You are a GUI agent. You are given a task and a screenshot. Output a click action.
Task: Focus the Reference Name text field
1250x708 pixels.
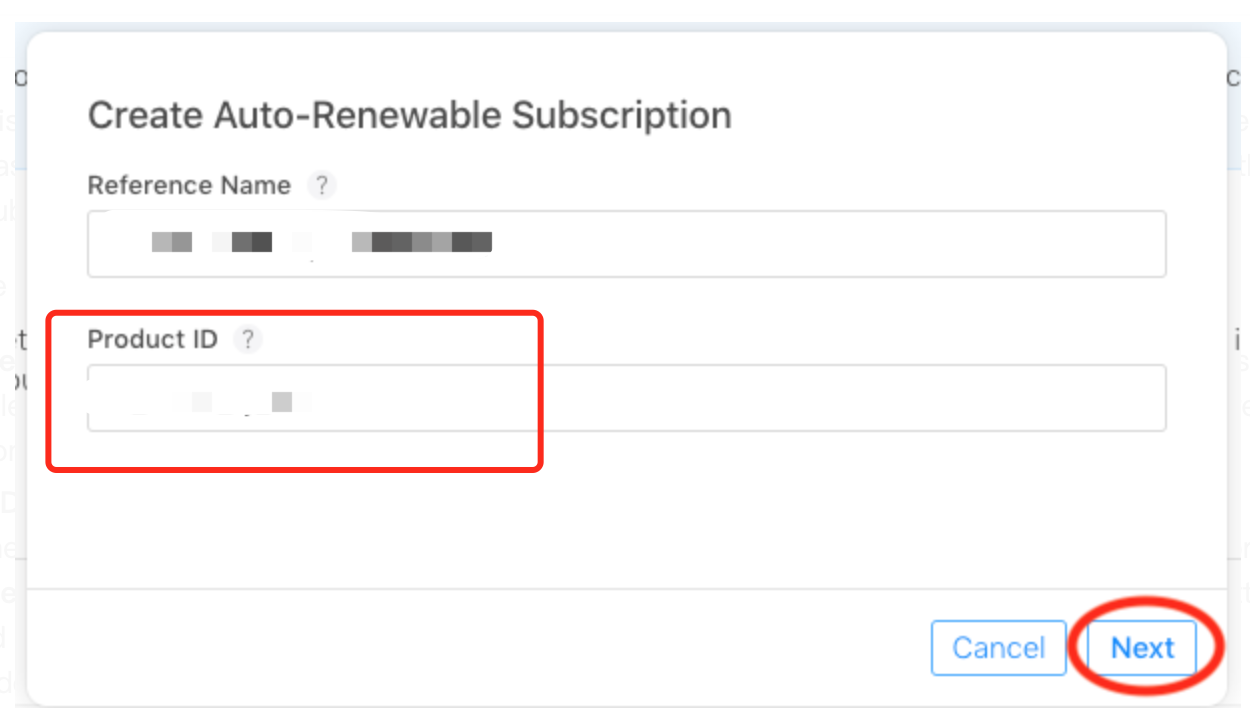point(626,243)
